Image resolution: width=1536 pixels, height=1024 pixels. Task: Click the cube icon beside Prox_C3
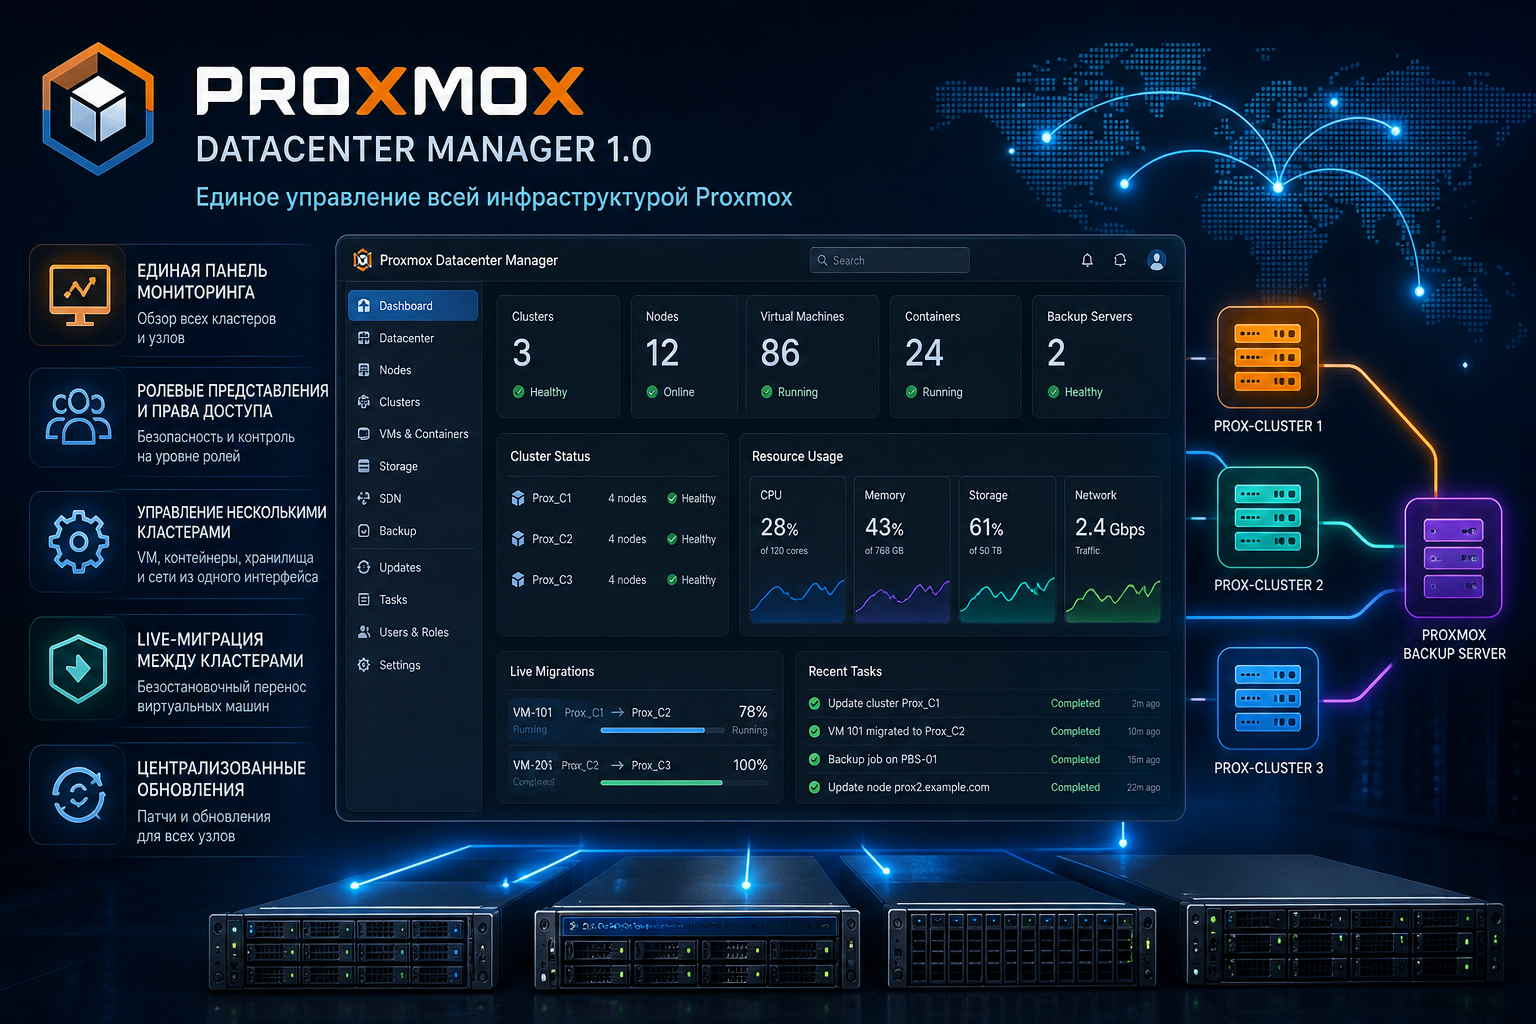(x=518, y=580)
